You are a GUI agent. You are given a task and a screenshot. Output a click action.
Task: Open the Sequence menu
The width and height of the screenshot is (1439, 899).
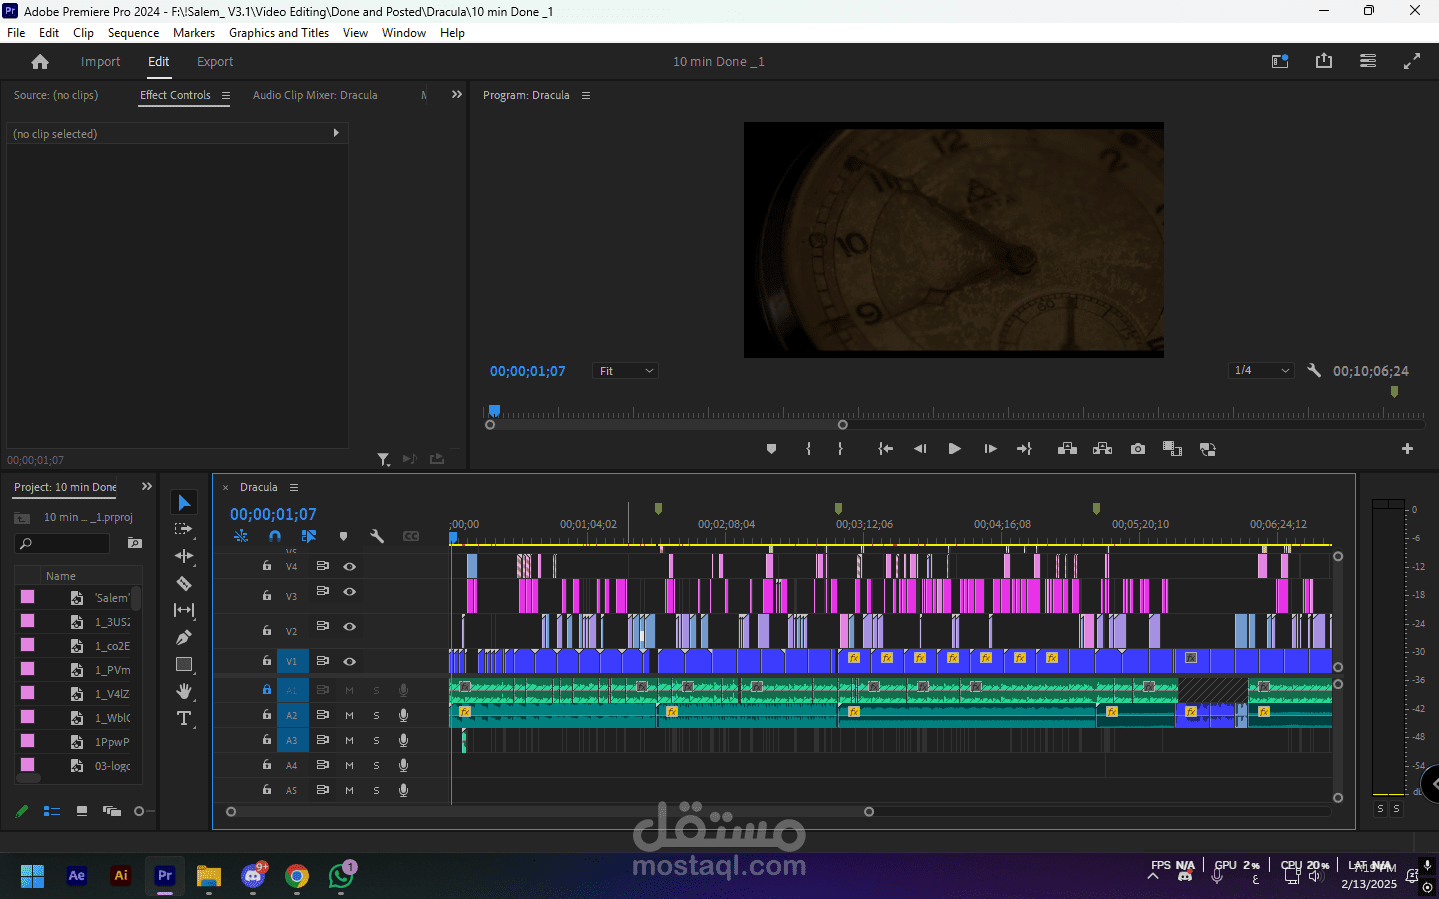(x=133, y=33)
